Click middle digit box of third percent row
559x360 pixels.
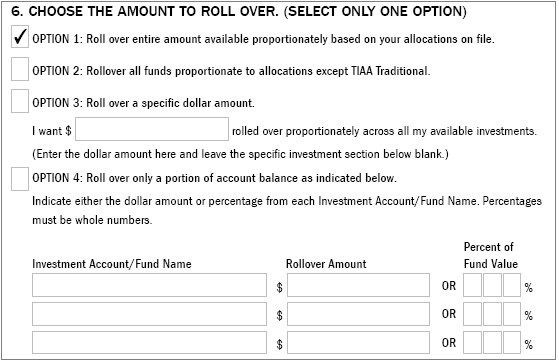[x=492, y=343]
